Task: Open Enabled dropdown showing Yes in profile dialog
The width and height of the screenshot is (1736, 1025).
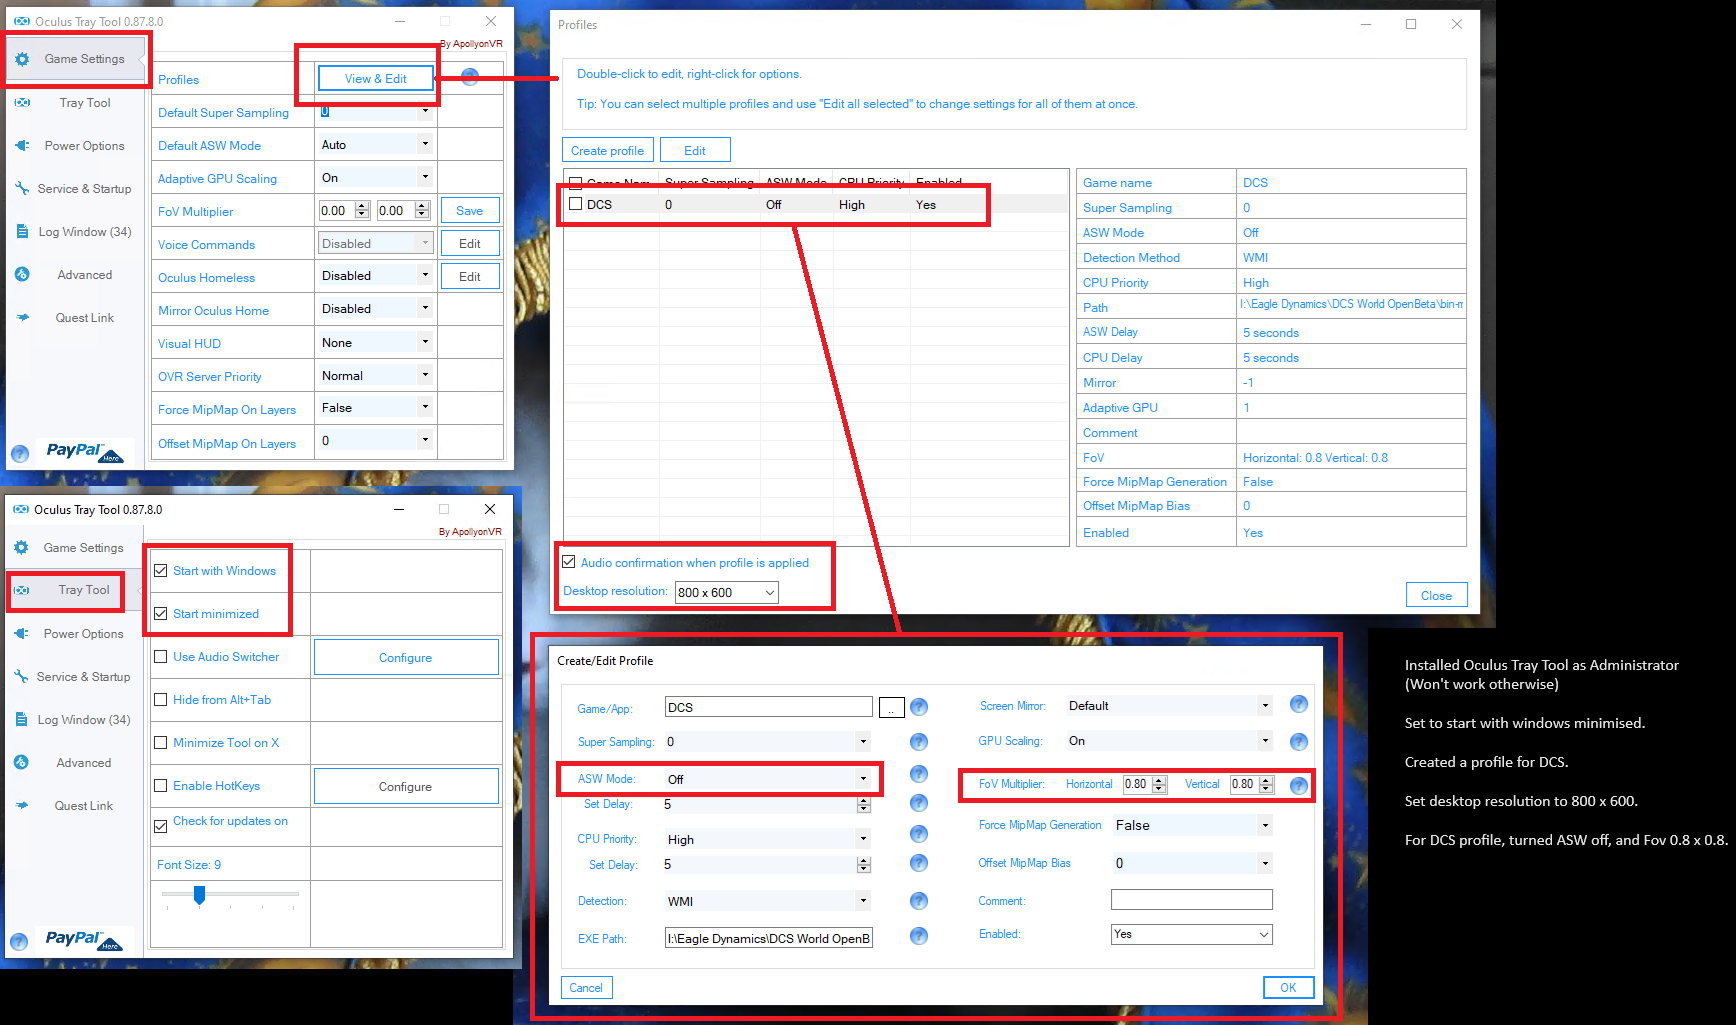Action: [x=1192, y=934]
